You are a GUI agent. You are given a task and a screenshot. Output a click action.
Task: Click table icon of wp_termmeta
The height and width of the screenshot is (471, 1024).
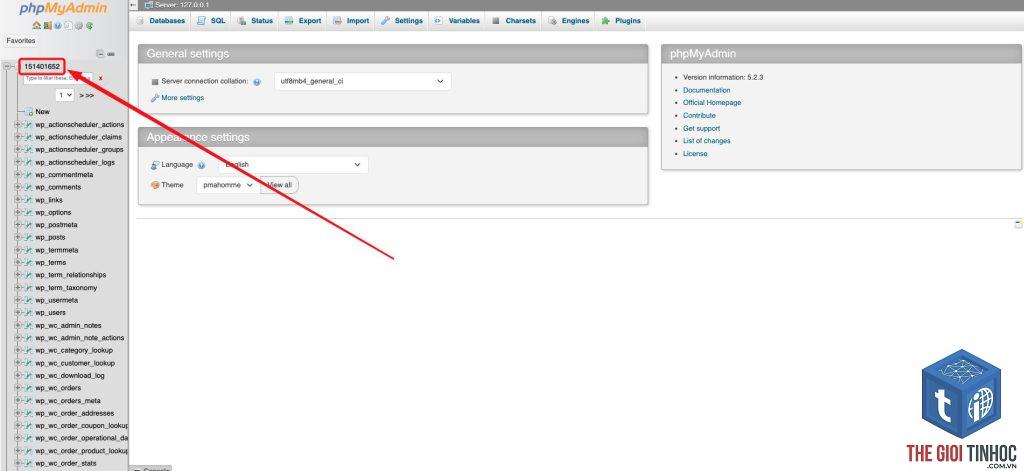click(x=28, y=250)
